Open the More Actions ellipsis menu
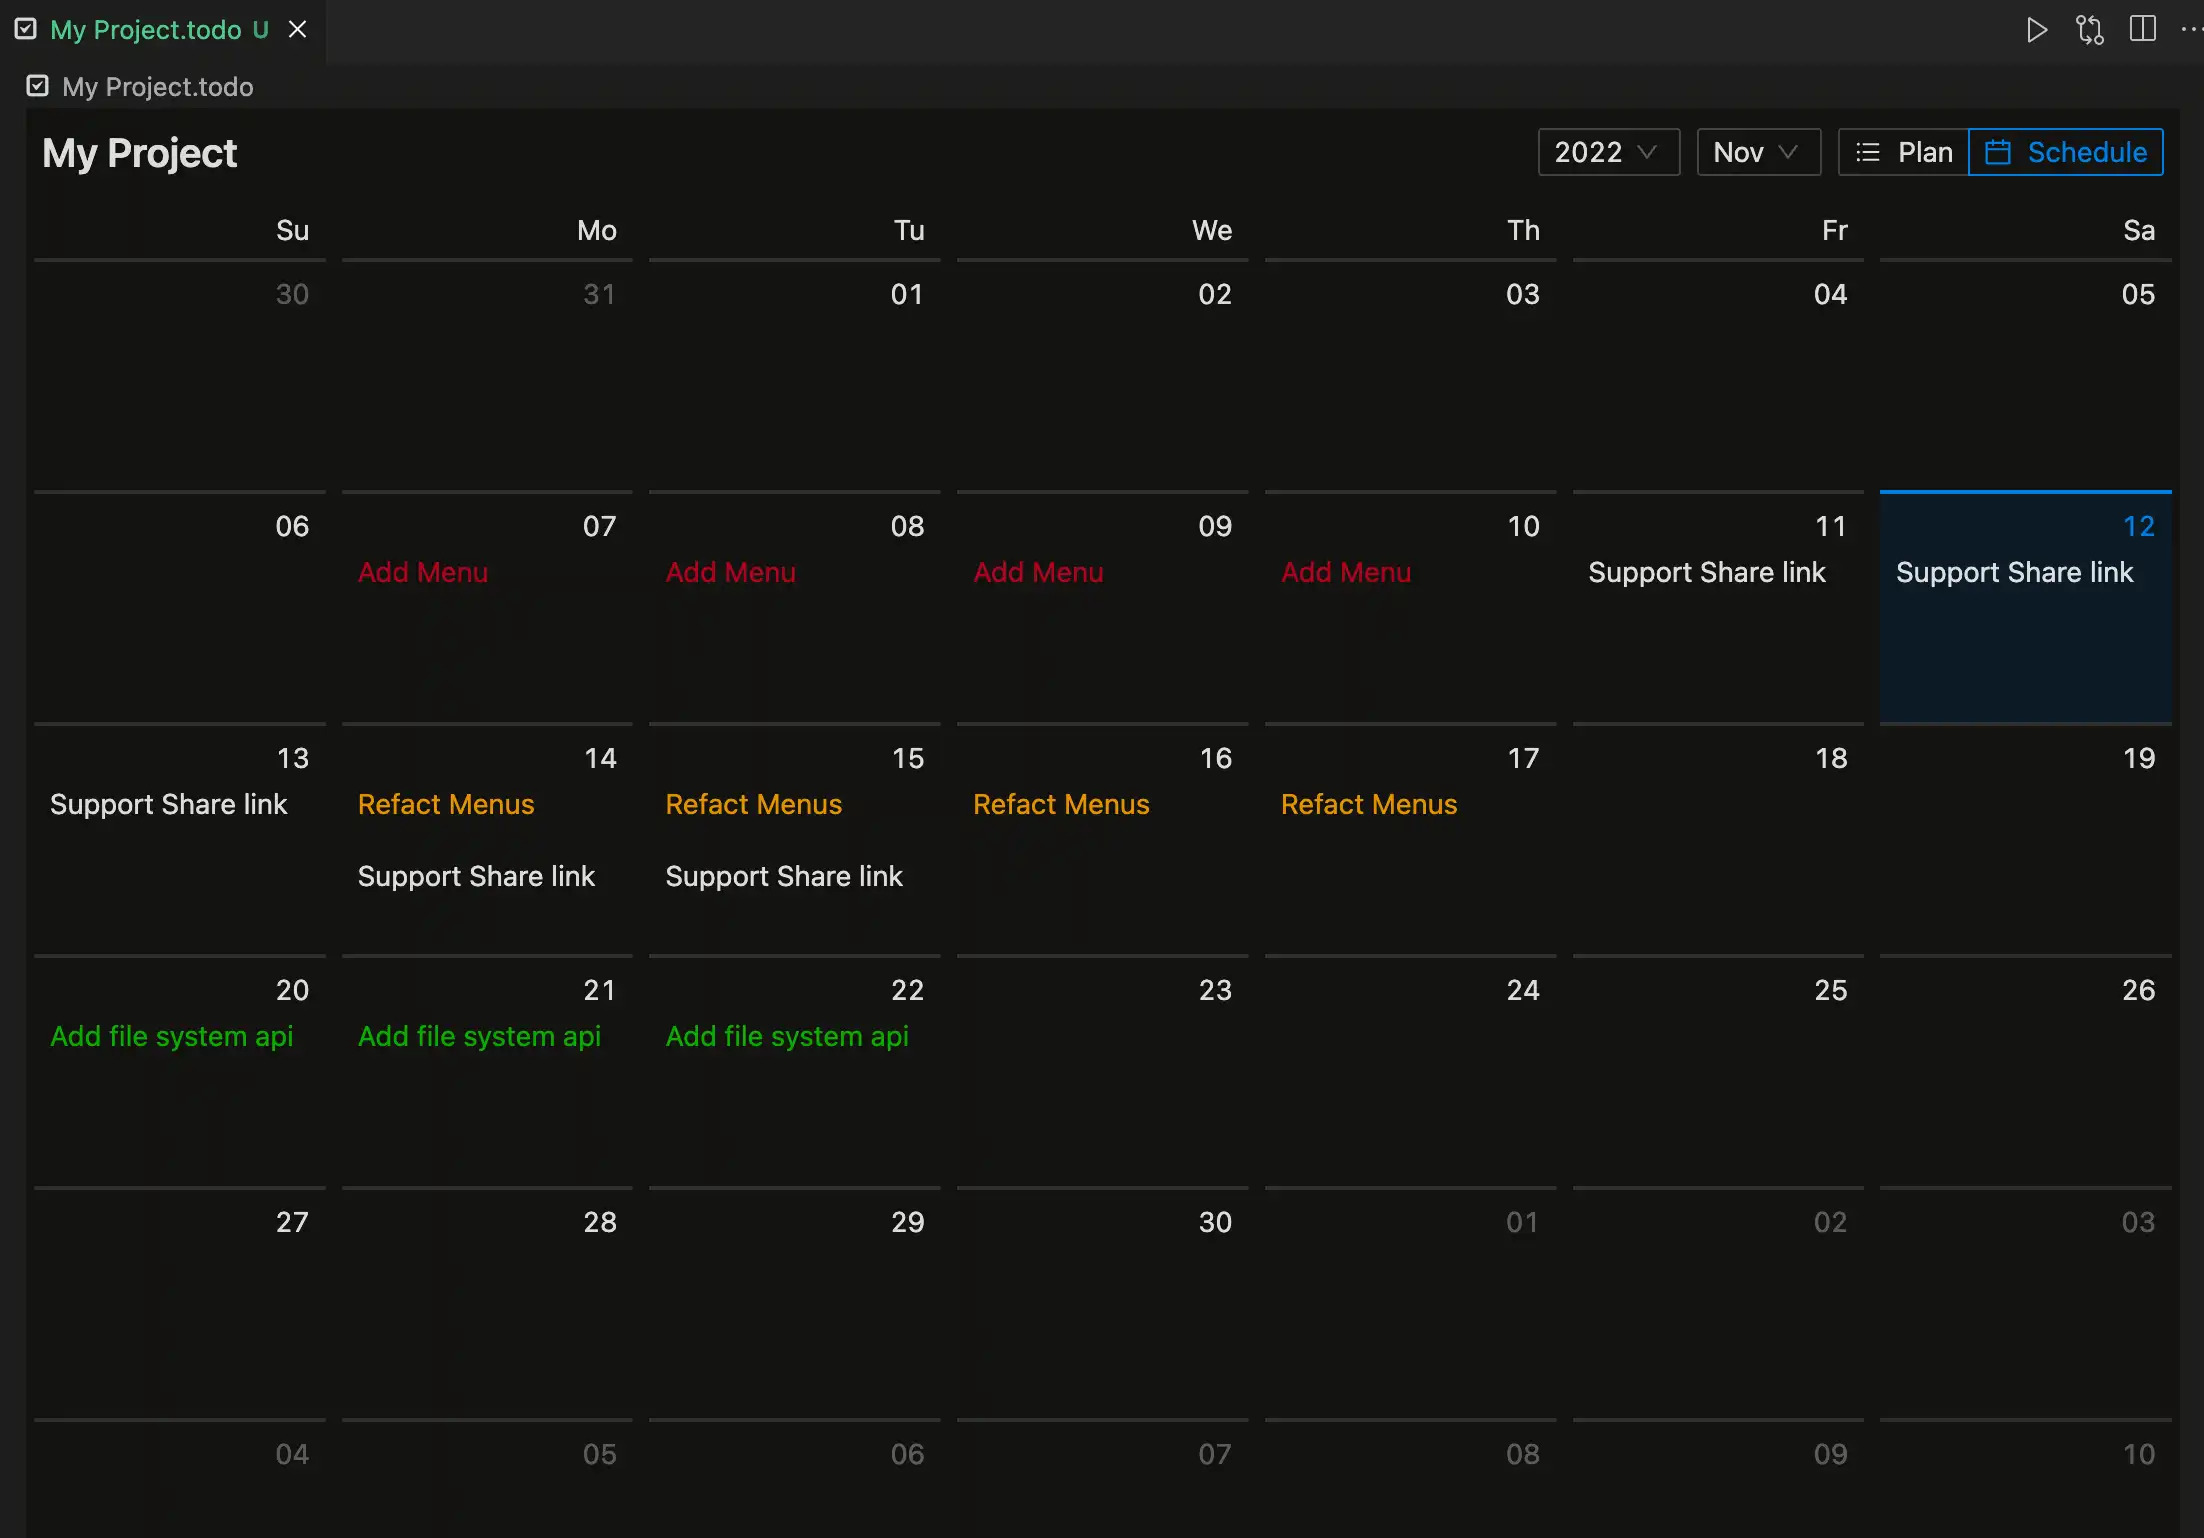This screenshot has height=1538, width=2204. 2190,29
